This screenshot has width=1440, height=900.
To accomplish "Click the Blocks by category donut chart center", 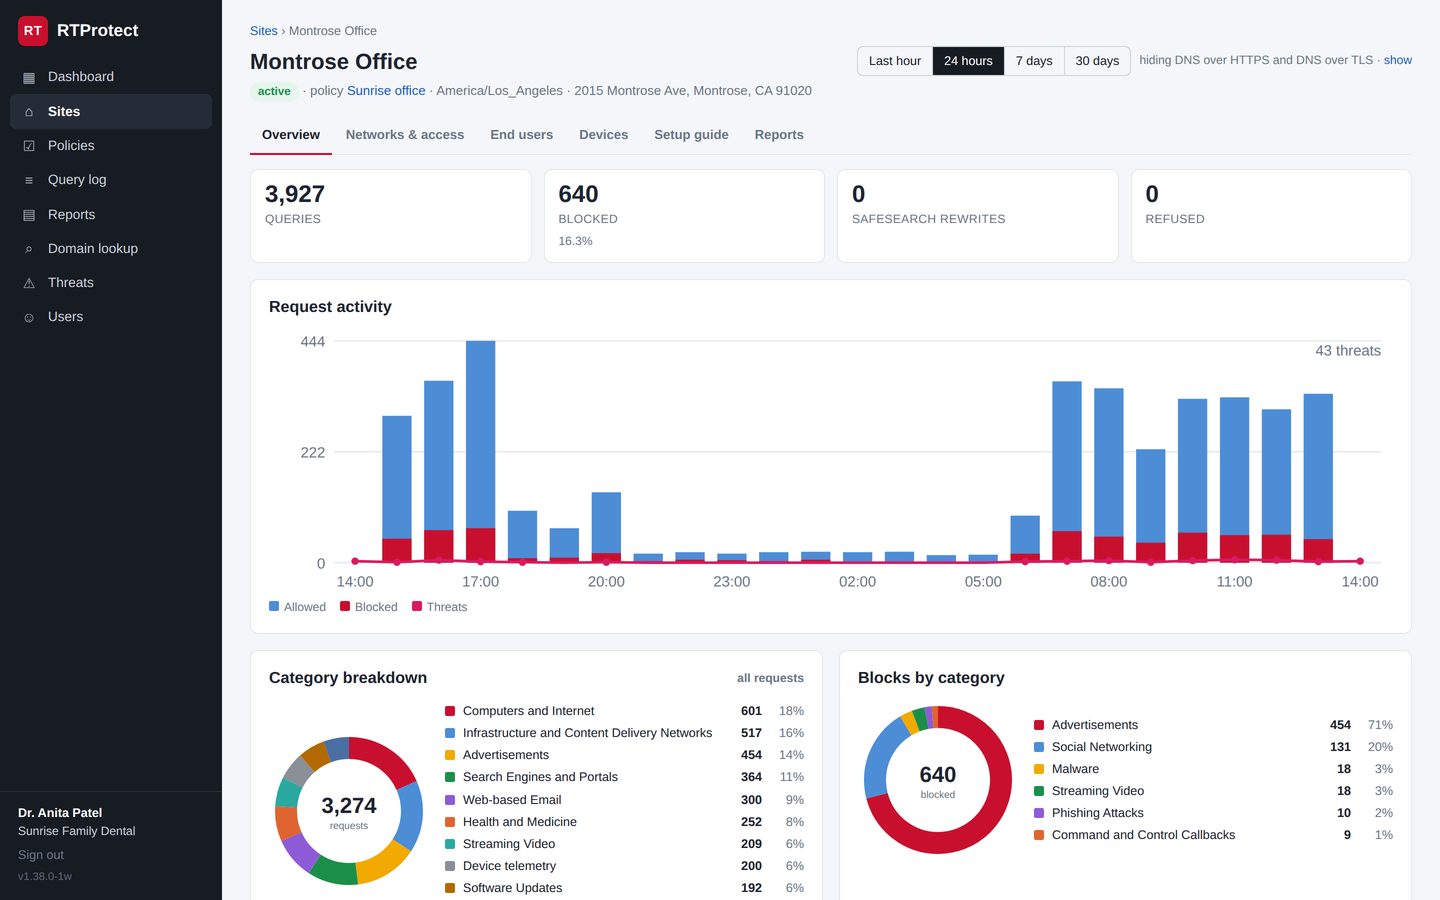I will click(938, 780).
